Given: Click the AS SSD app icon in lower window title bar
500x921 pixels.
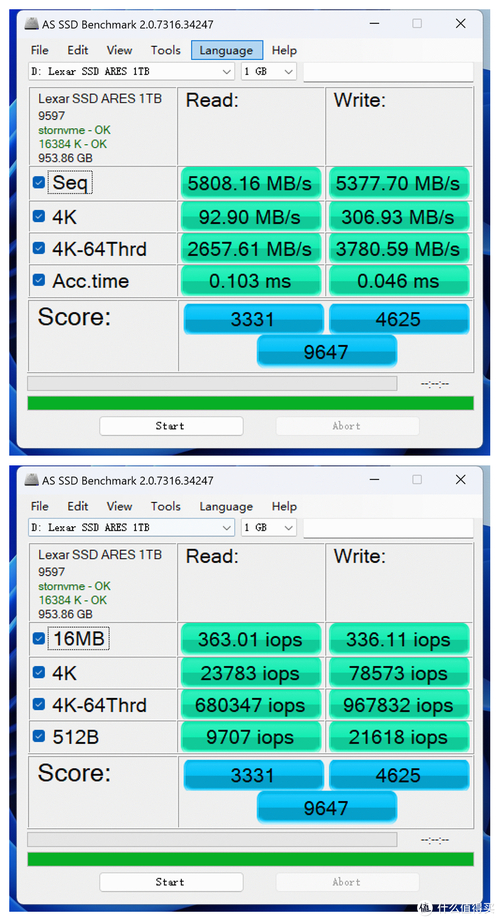Looking at the screenshot, I should pyautogui.click(x=31, y=480).
